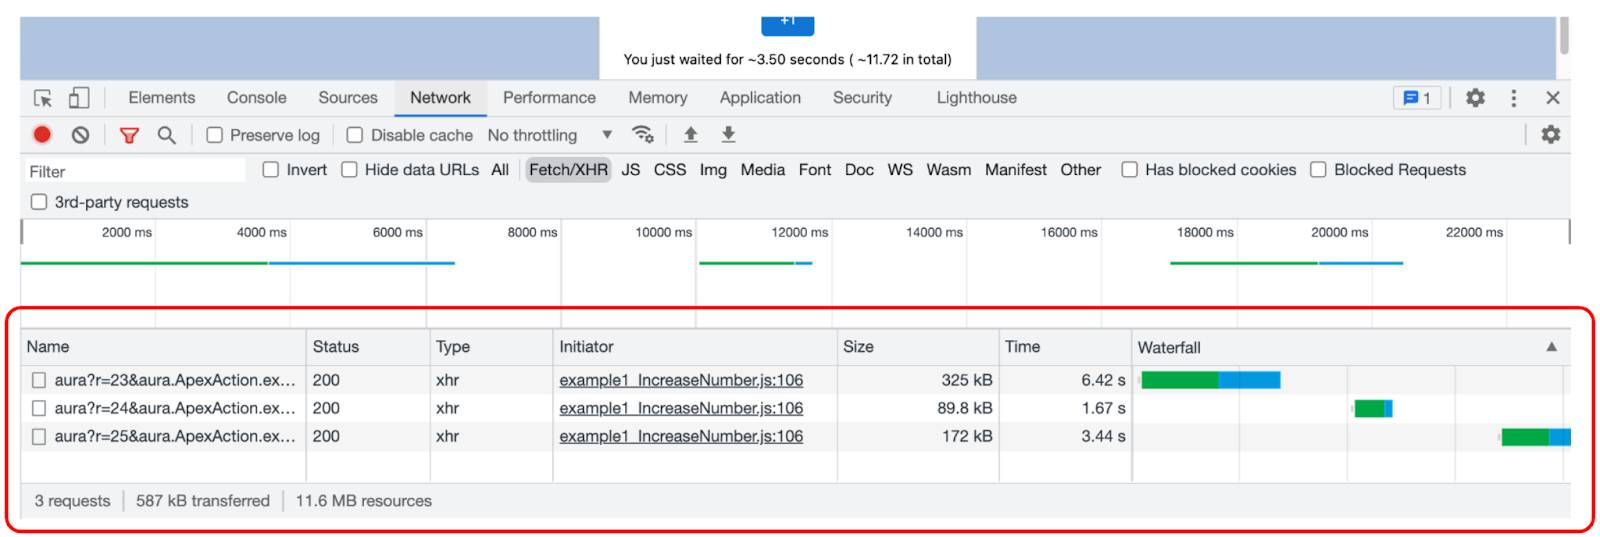Filter by Img requests
The height and width of the screenshot is (537, 1600).
(713, 170)
